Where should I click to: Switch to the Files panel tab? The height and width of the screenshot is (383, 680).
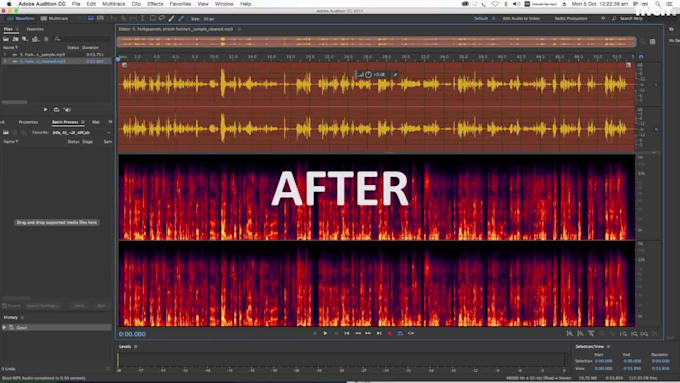[8, 29]
